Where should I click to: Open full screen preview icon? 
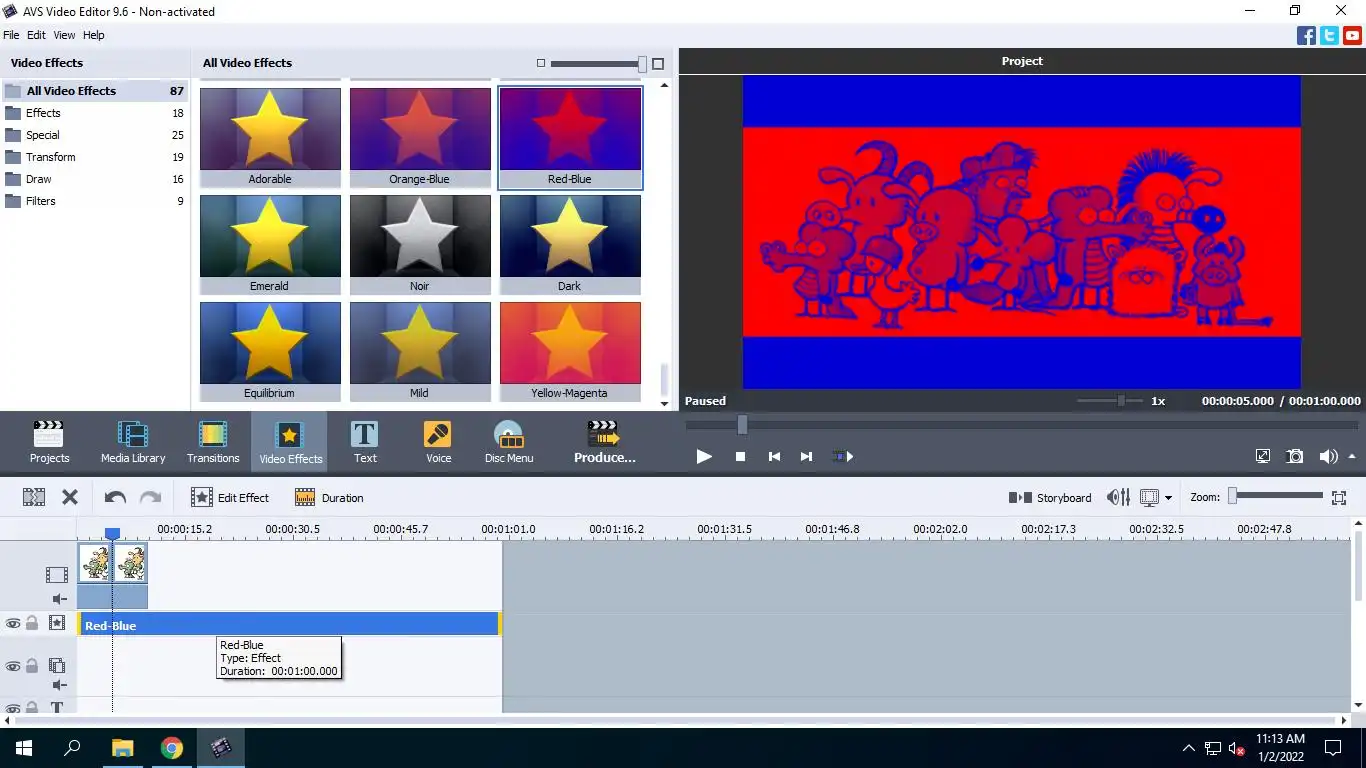1263,456
